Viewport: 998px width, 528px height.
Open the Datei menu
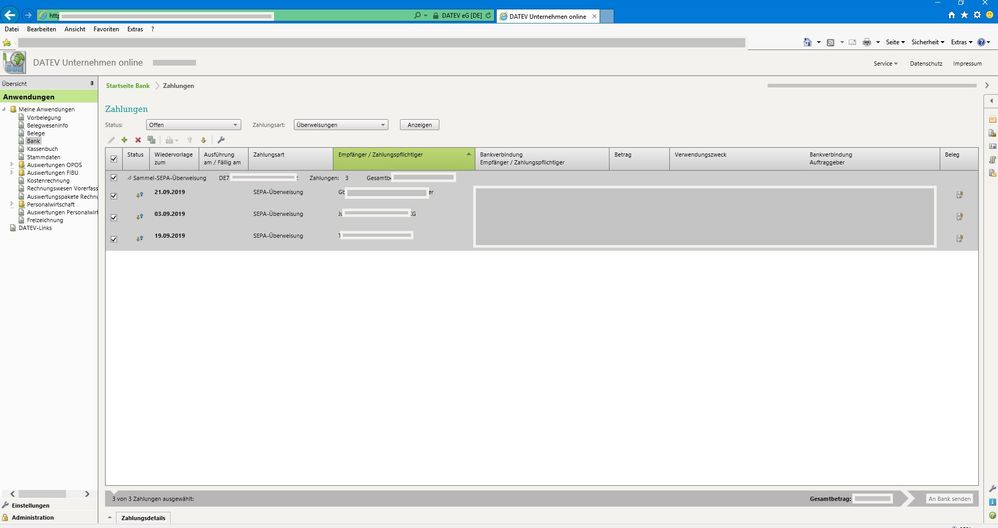pyautogui.click(x=11, y=29)
